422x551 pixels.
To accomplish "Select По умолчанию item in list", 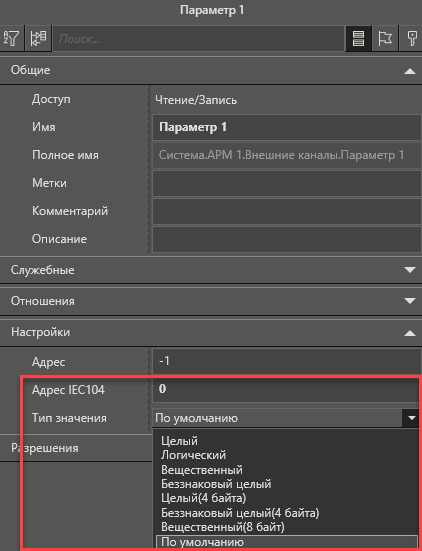I will tap(287, 542).
